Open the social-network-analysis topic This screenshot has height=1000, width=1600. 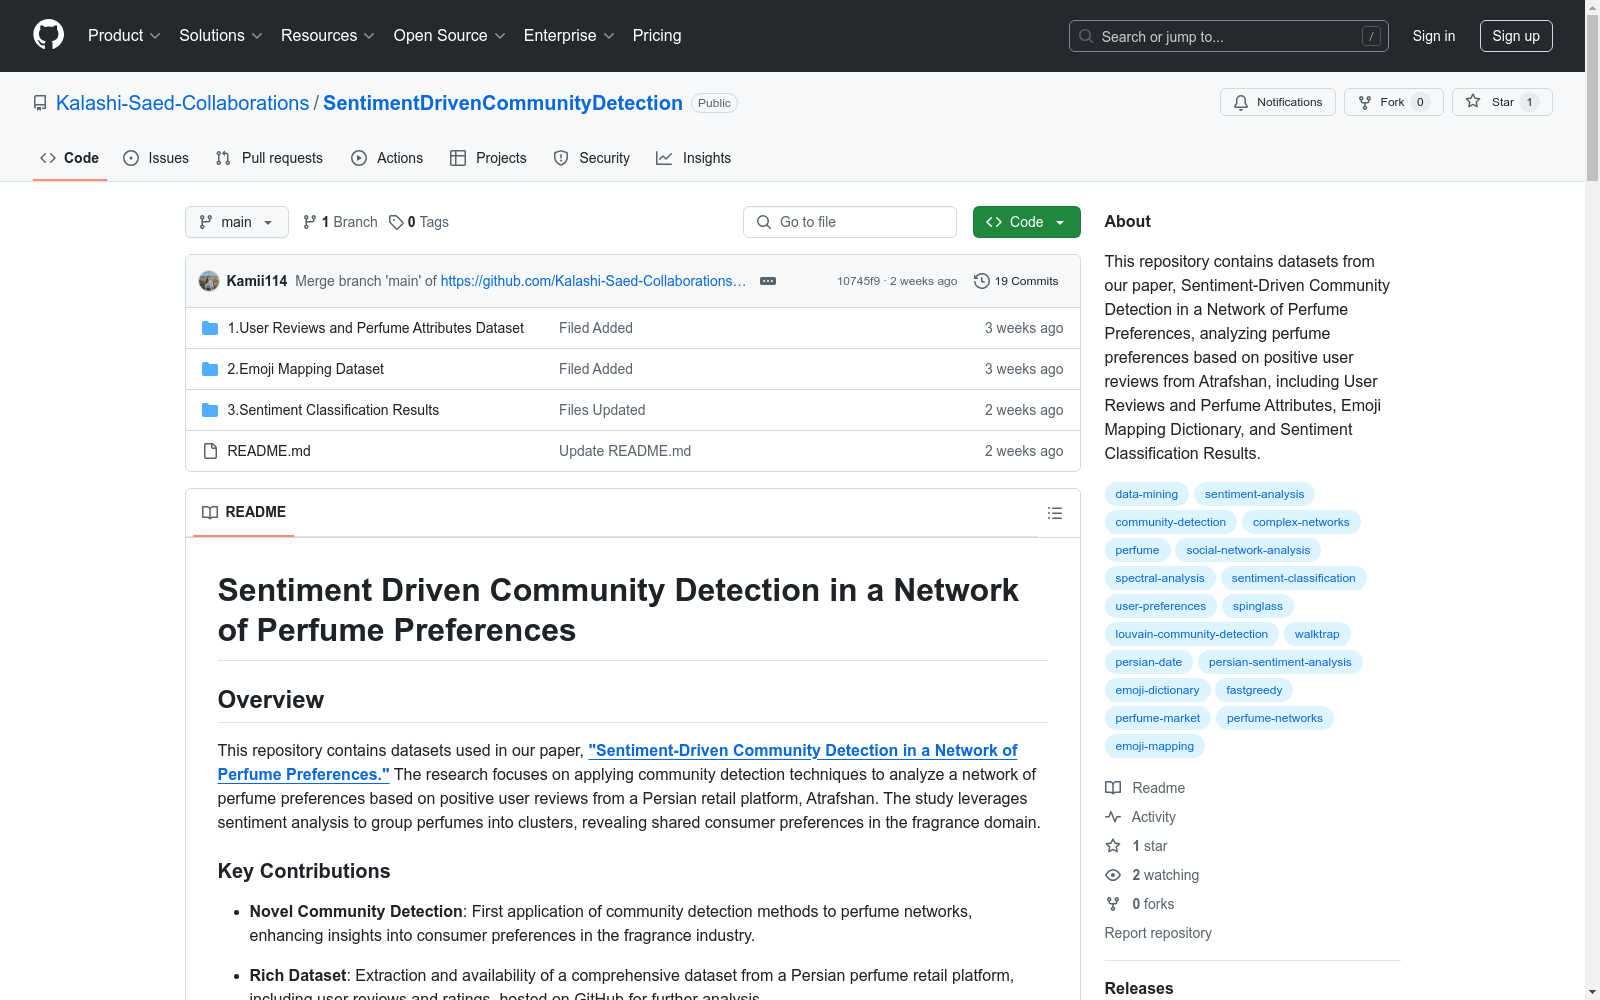coord(1248,550)
